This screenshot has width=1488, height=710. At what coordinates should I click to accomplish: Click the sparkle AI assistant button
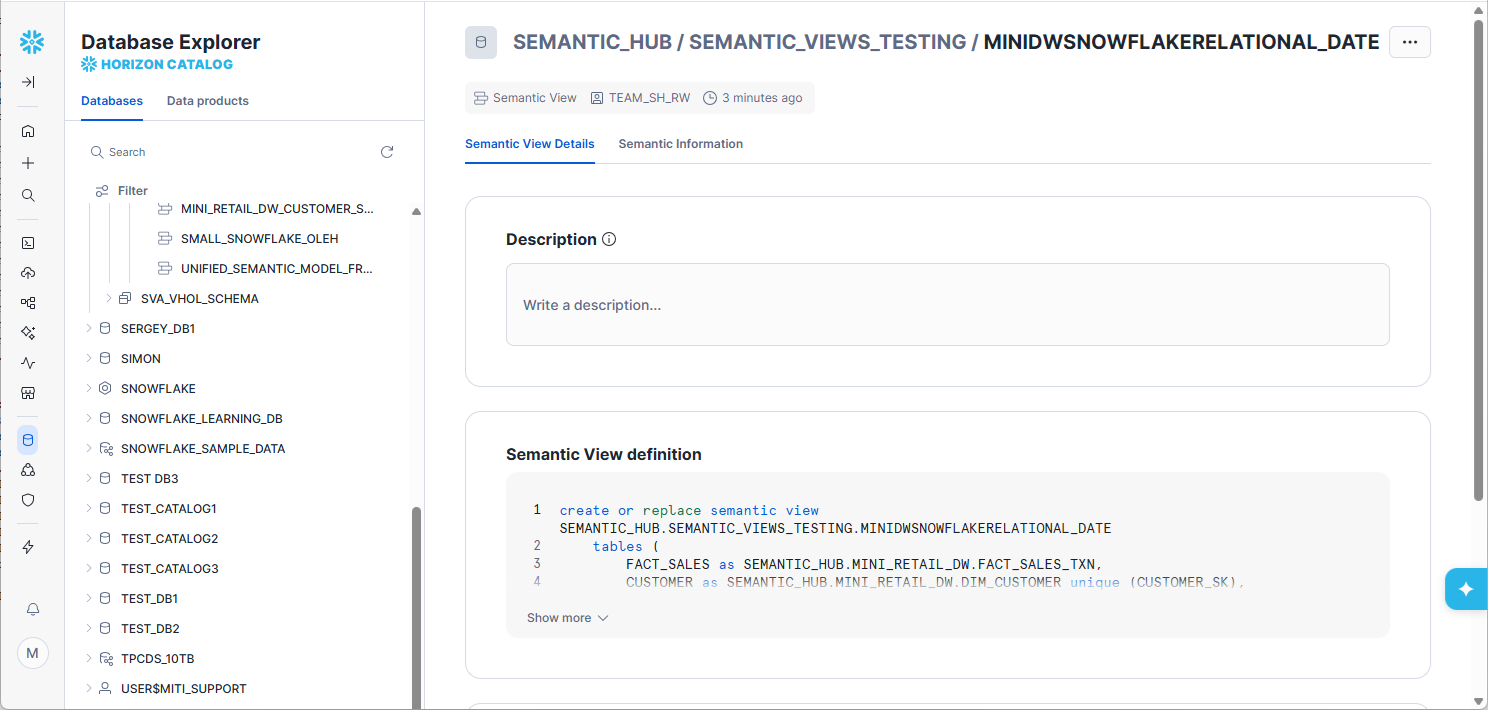click(1466, 589)
